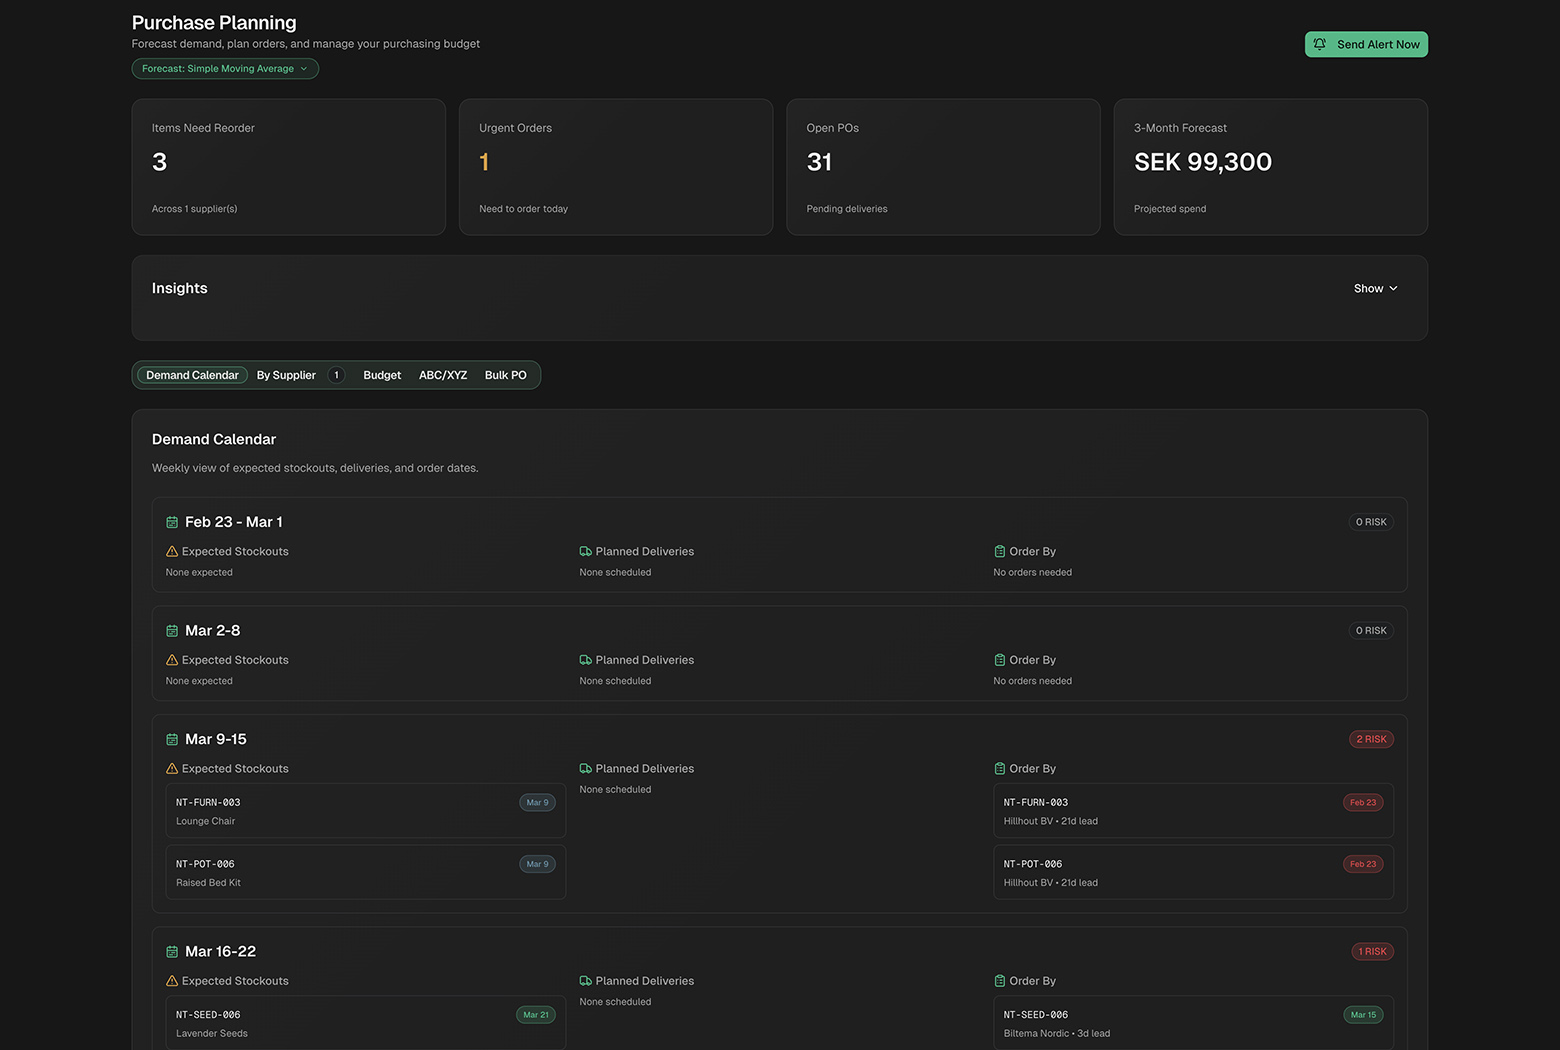Open the Forecast: Simple Moving Average dropdown
Image resolution: width=1560 pixels, height=1050 pixels.
point(224,68)
